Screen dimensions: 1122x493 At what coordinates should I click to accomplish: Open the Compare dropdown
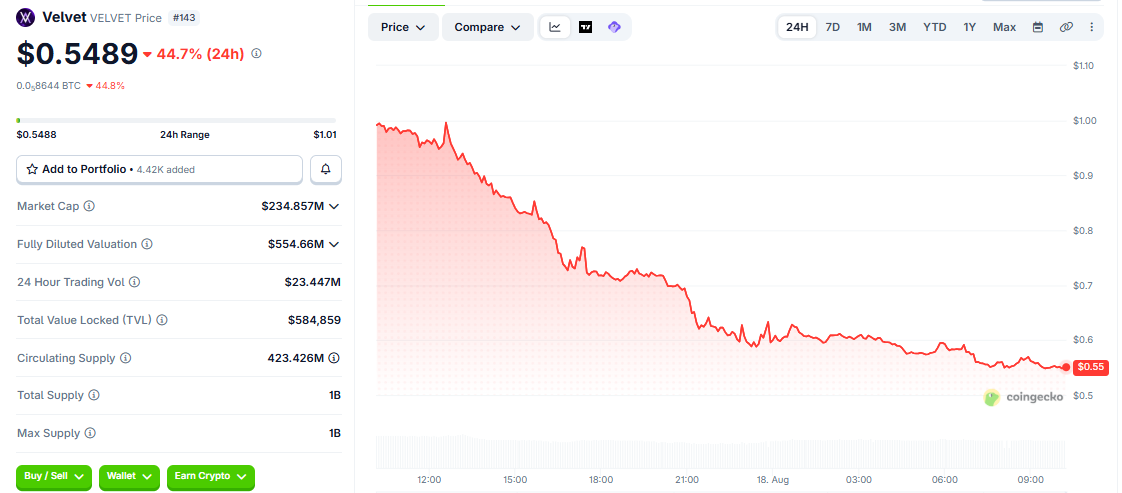pos(488,27)
